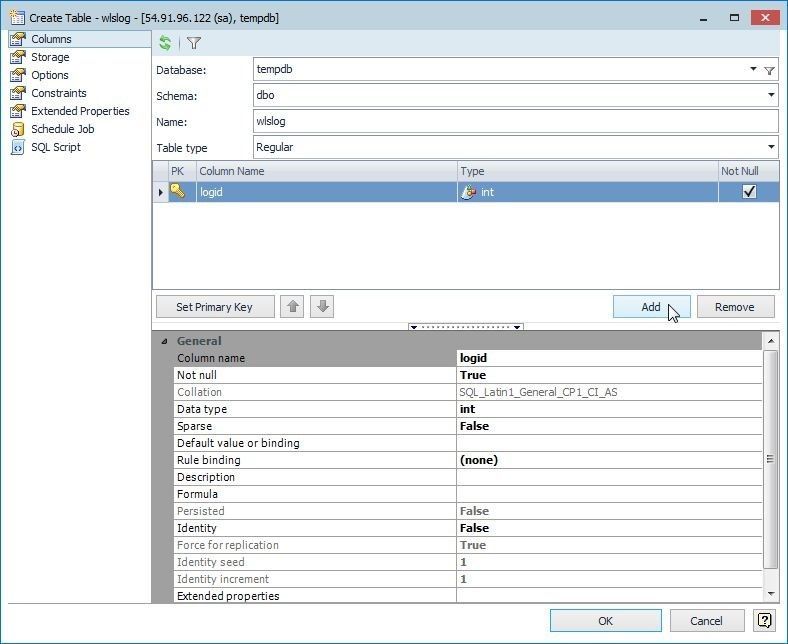Click the Identity seed property row
Screen dimensions: 788x644
pos(468,562)
